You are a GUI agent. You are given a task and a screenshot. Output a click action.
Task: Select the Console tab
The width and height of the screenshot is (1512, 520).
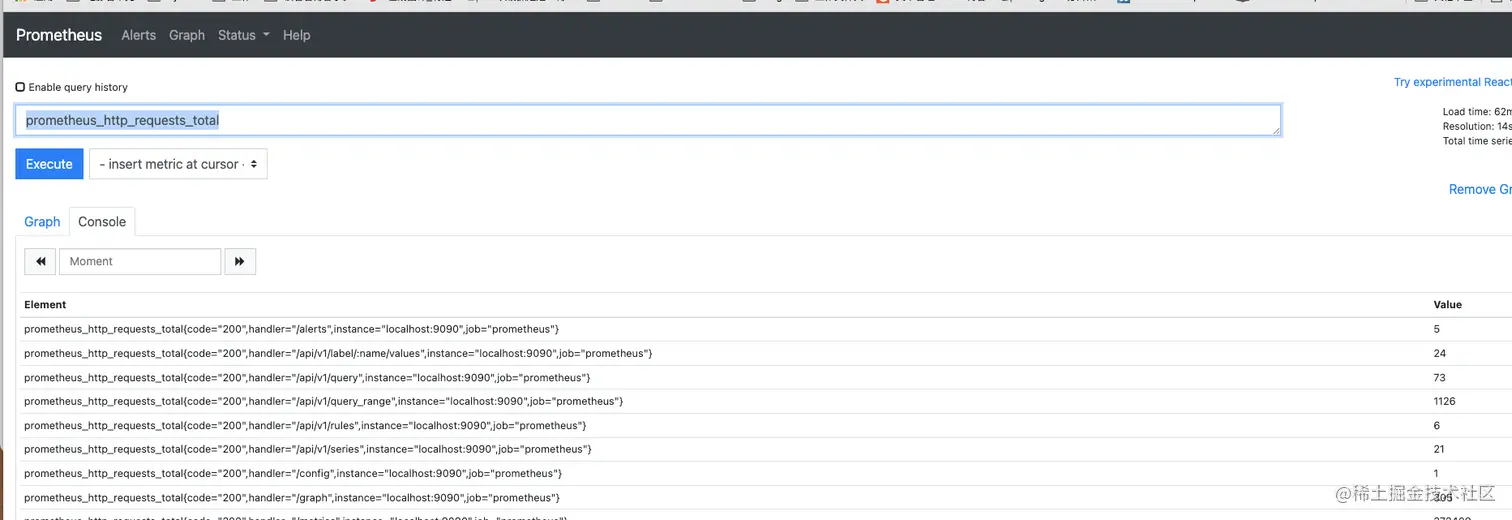[x=102, y=222]
